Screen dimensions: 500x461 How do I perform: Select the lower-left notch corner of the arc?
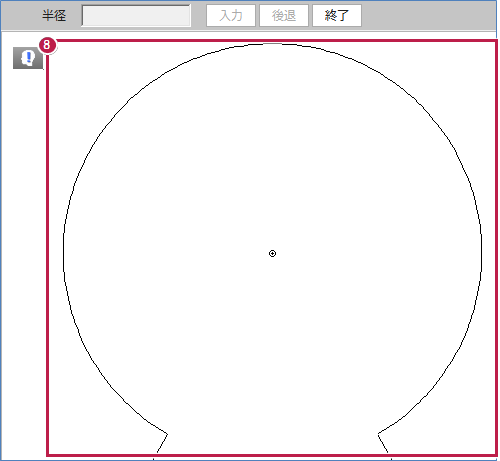coord(167,434)
